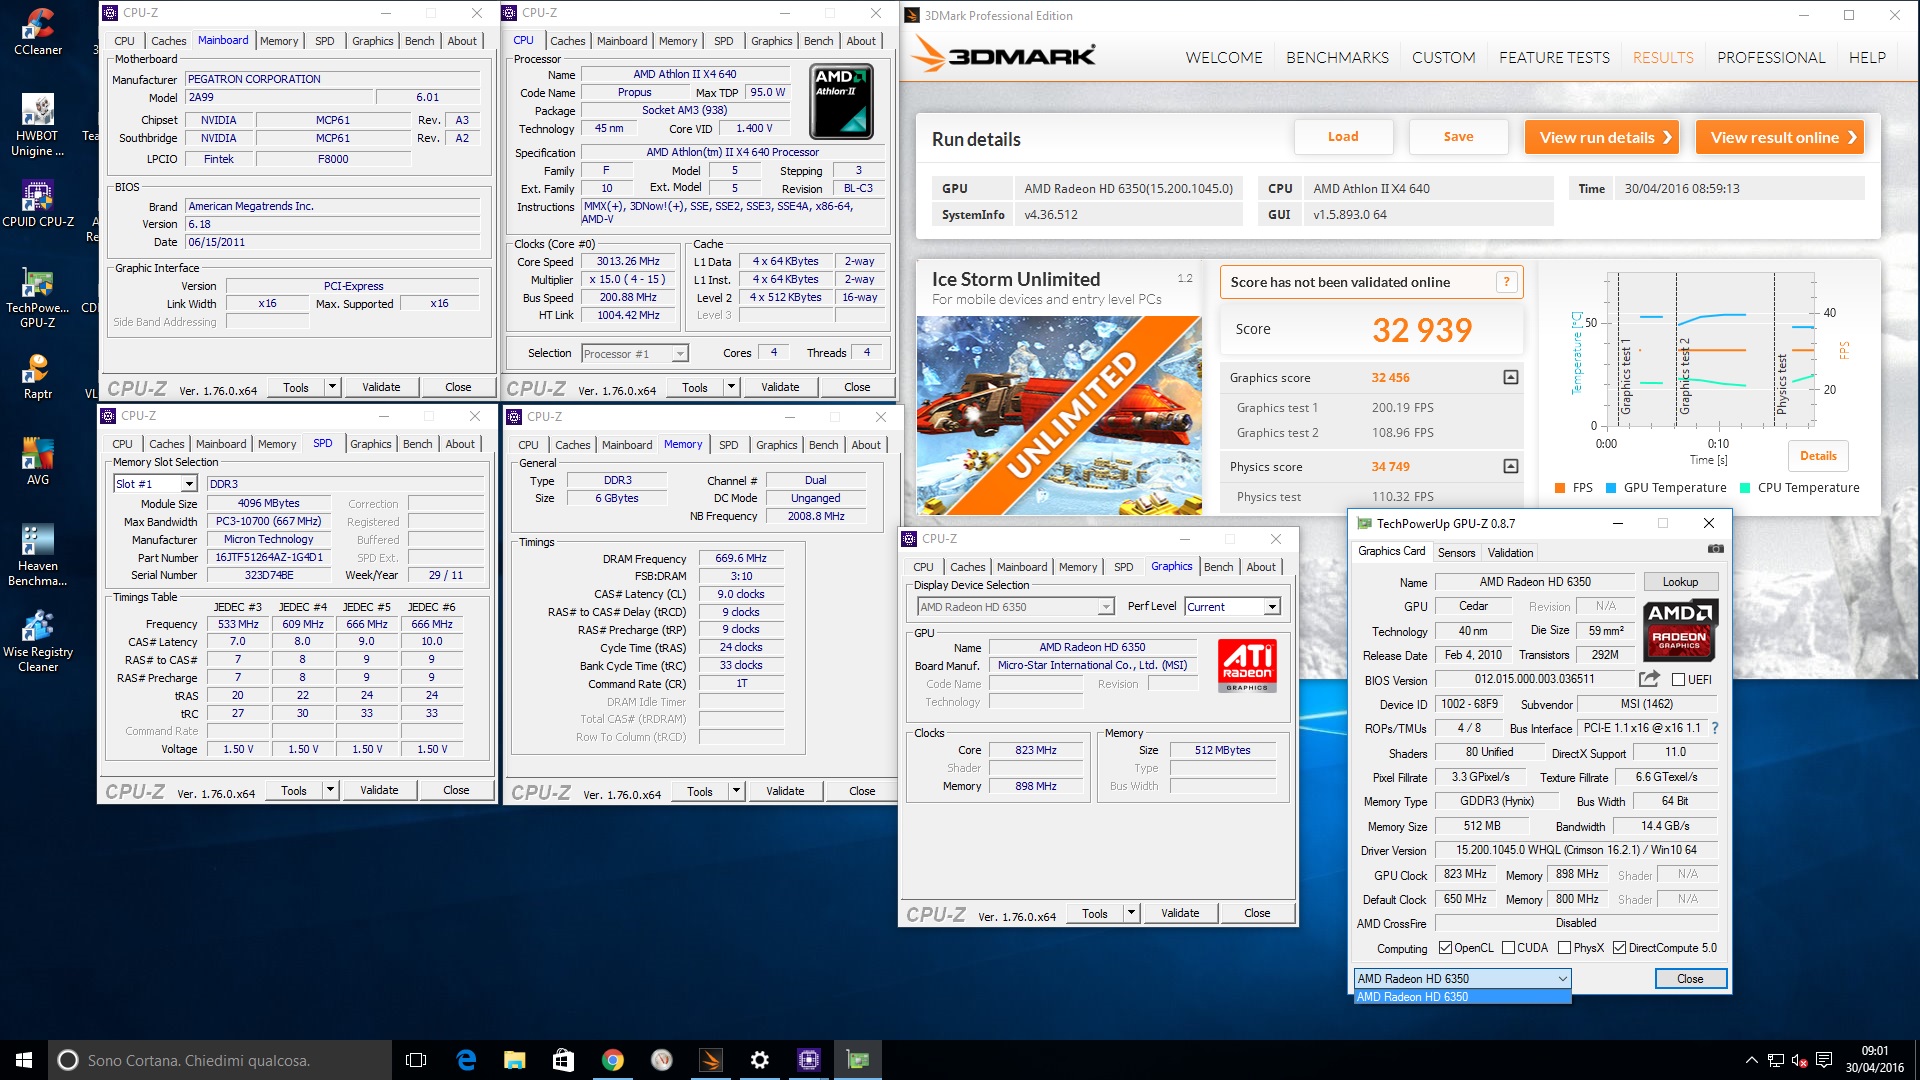
Task: Click View run details button
Action: (1602, 137)
